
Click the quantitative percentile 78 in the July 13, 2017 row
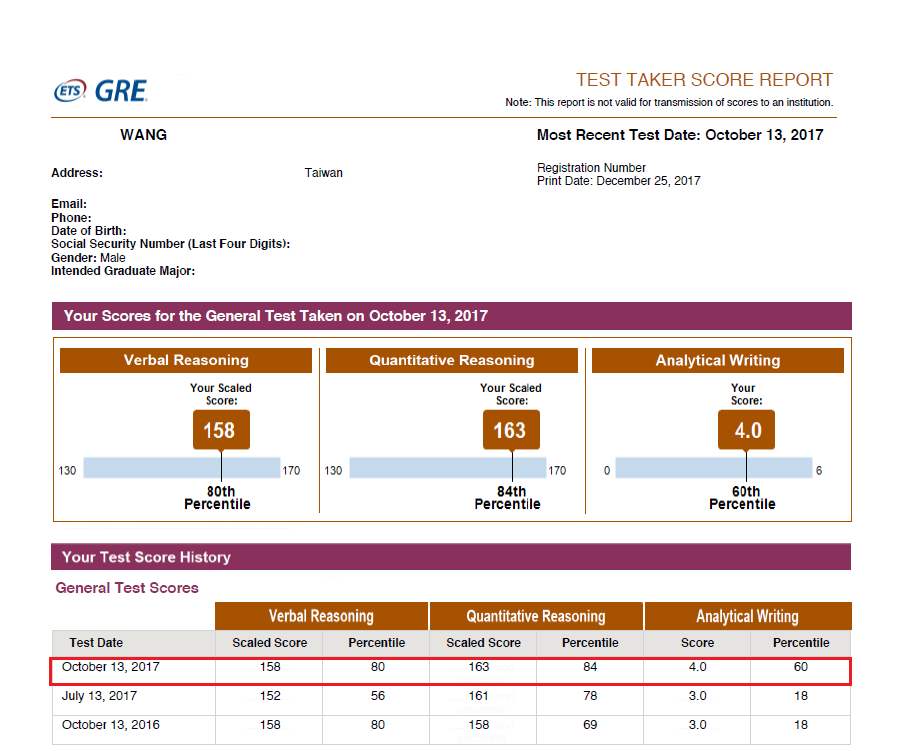[x=590, y=696]
